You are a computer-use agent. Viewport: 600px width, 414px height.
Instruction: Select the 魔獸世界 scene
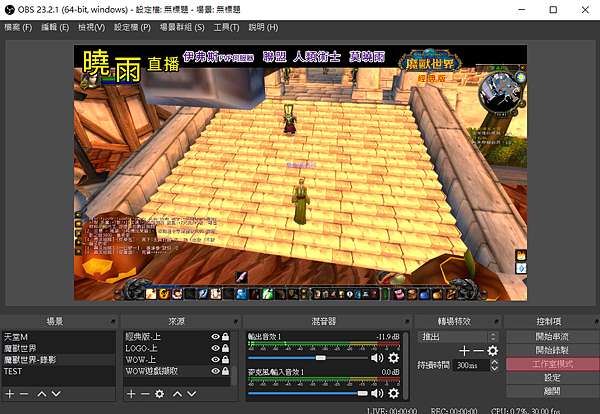[x=58, y=348]
